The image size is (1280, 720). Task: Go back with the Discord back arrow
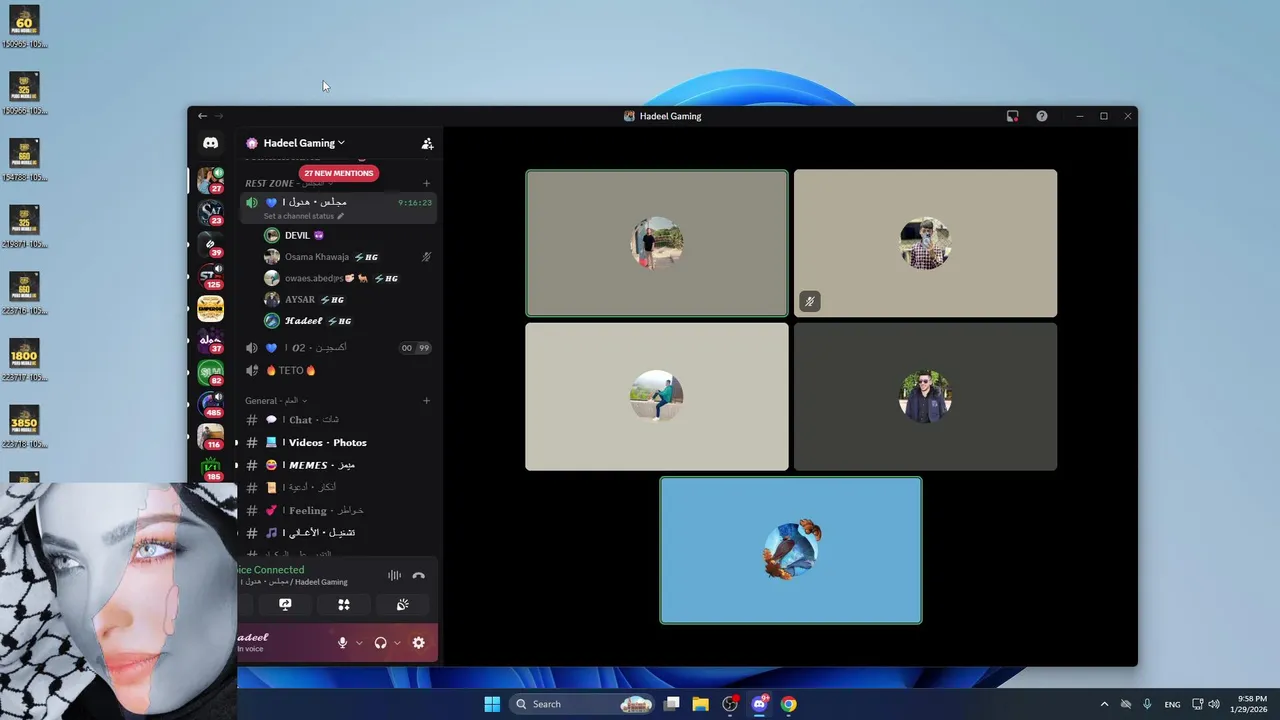click(x=202, y=116)
